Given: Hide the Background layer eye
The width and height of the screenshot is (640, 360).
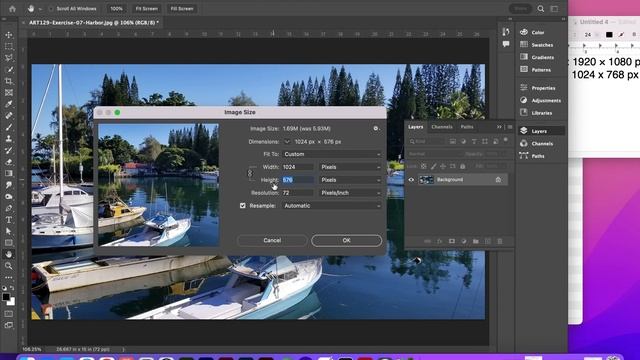Looking at the screenshot, I should (411, 180).
